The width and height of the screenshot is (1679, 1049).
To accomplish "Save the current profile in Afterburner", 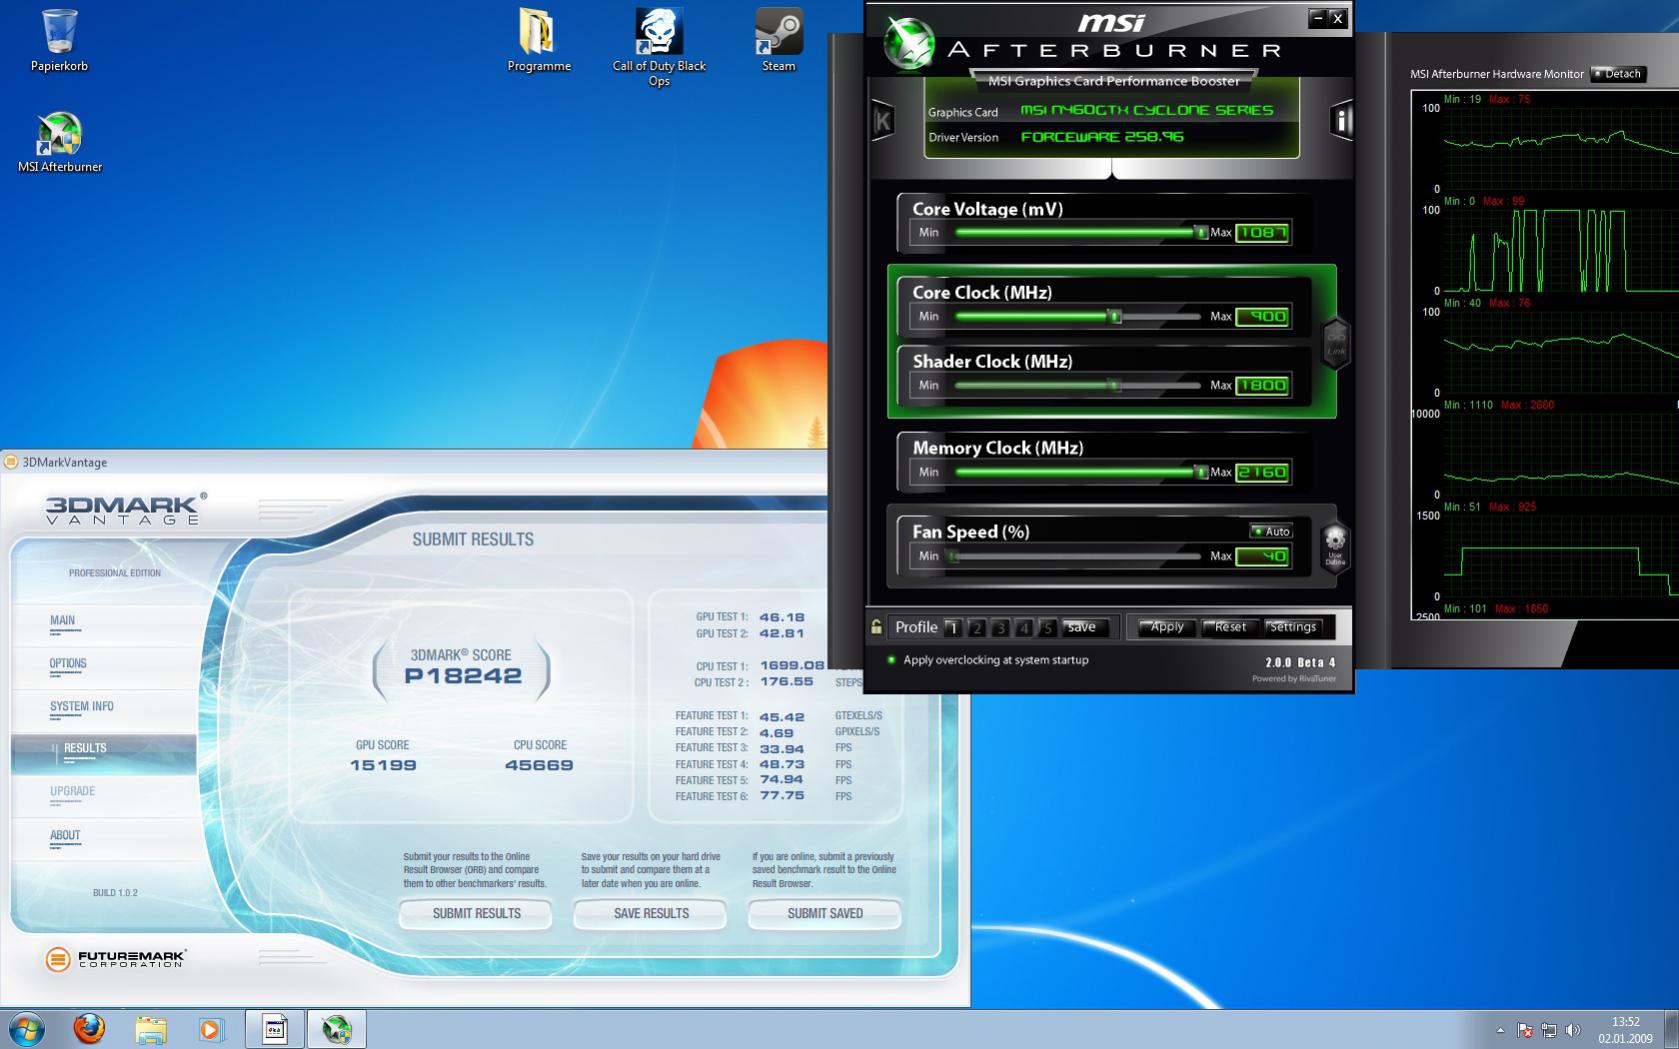I will click(x=1085, y=627).
